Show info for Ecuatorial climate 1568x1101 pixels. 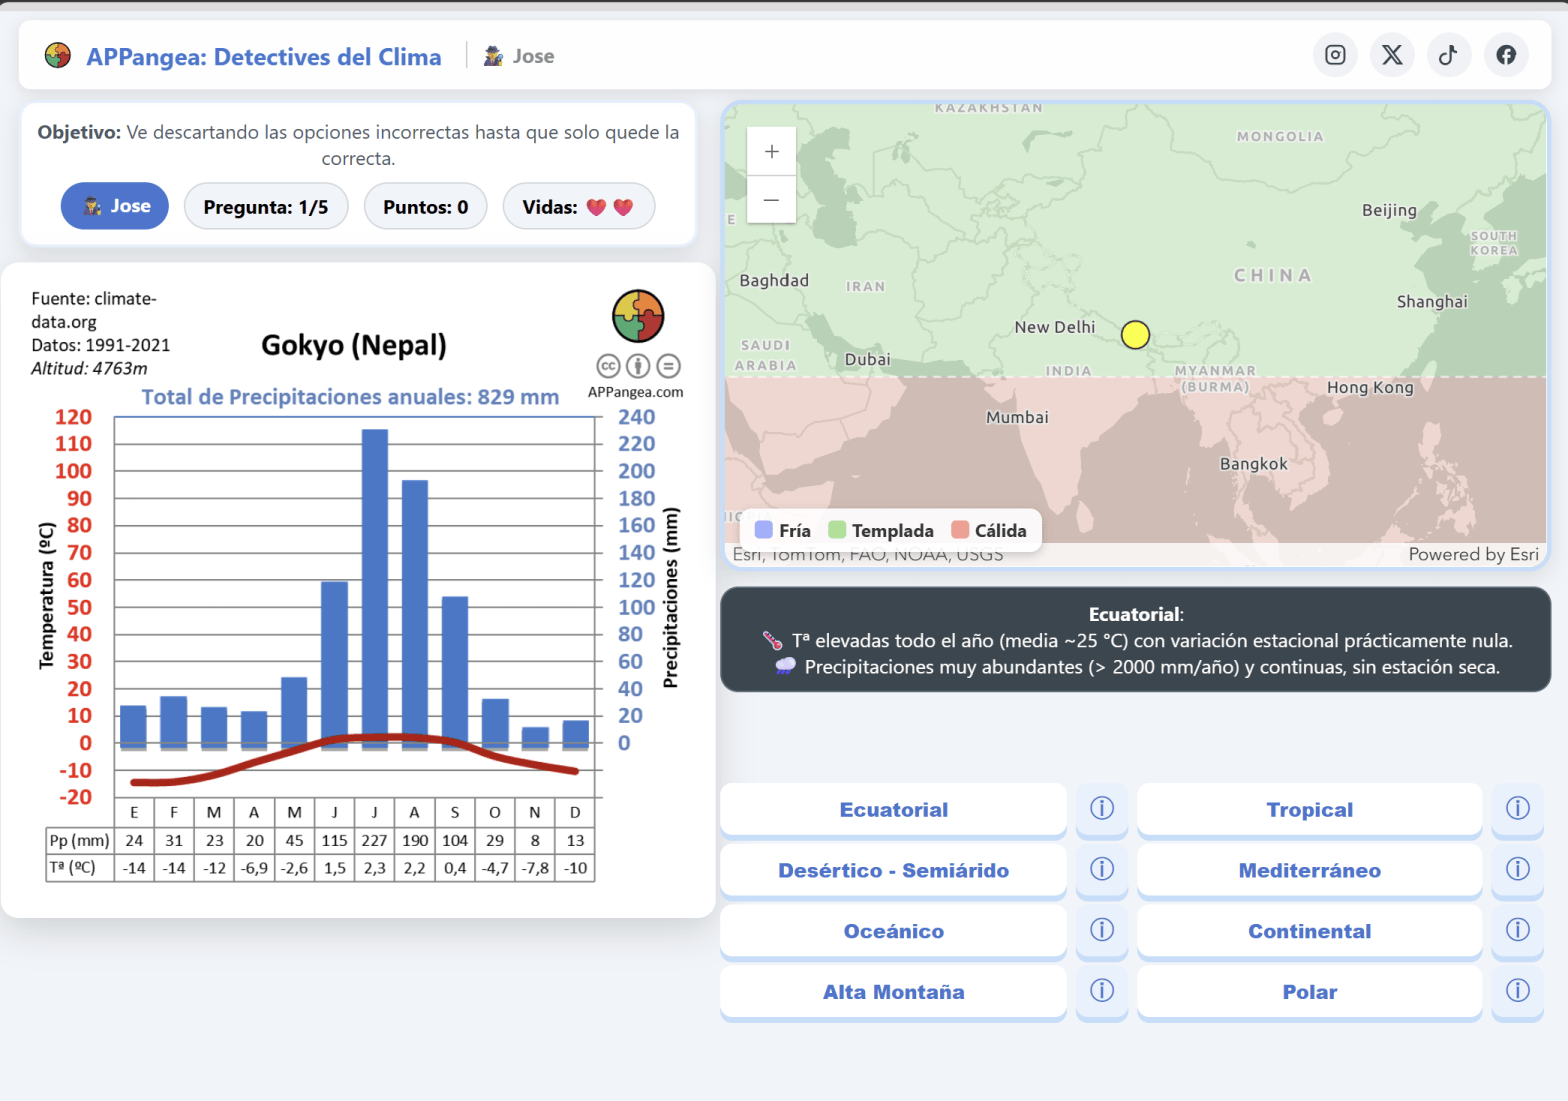click(x=1102, y=809)
